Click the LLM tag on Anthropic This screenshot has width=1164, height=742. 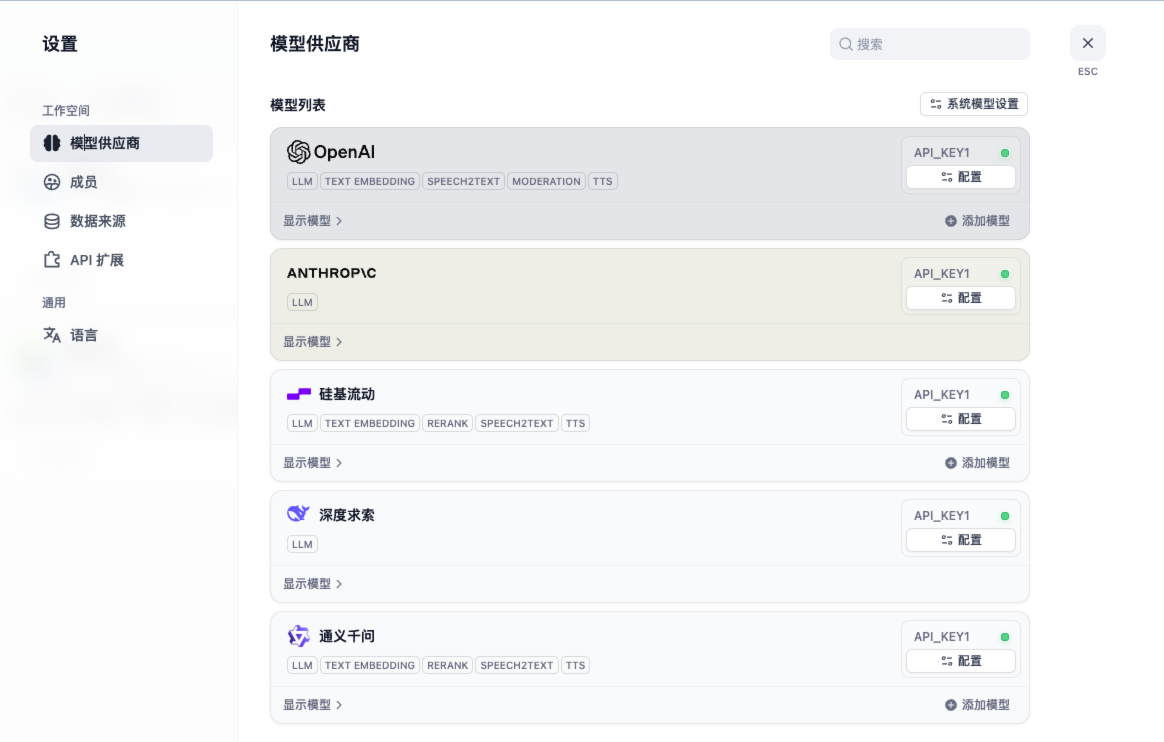302,302
